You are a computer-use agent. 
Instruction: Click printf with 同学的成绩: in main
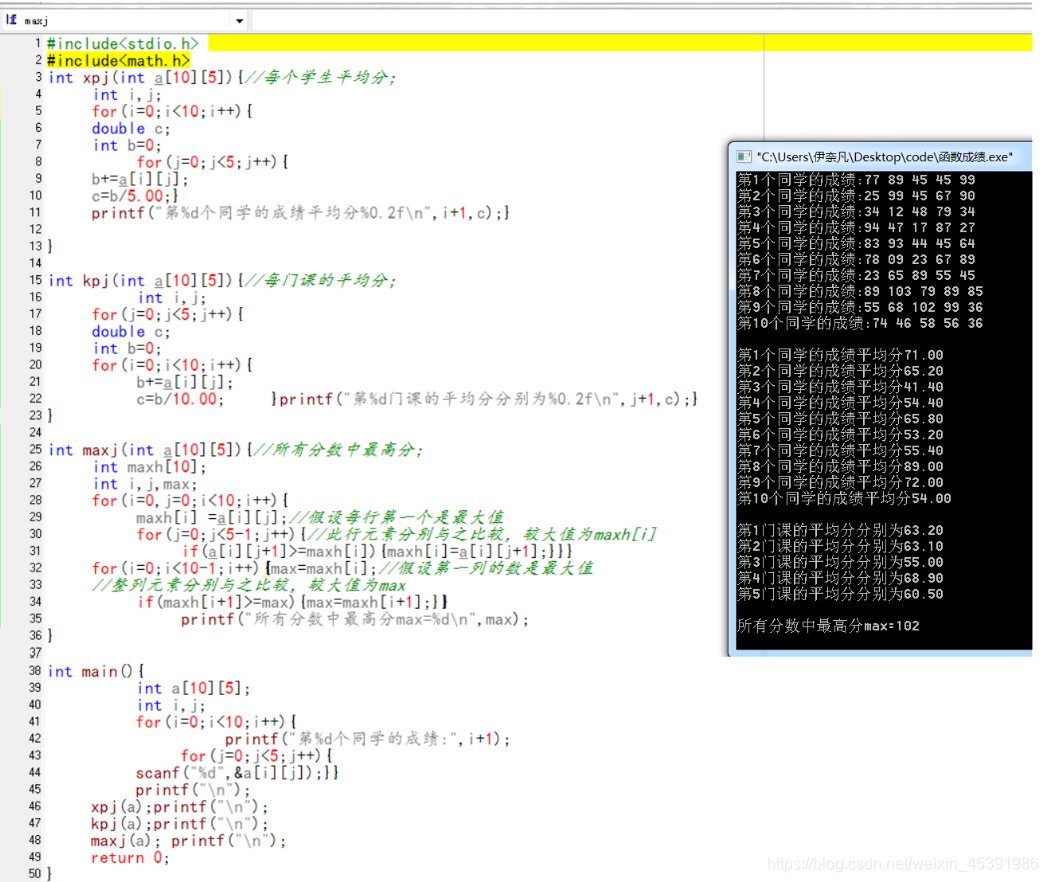[367, 739]
